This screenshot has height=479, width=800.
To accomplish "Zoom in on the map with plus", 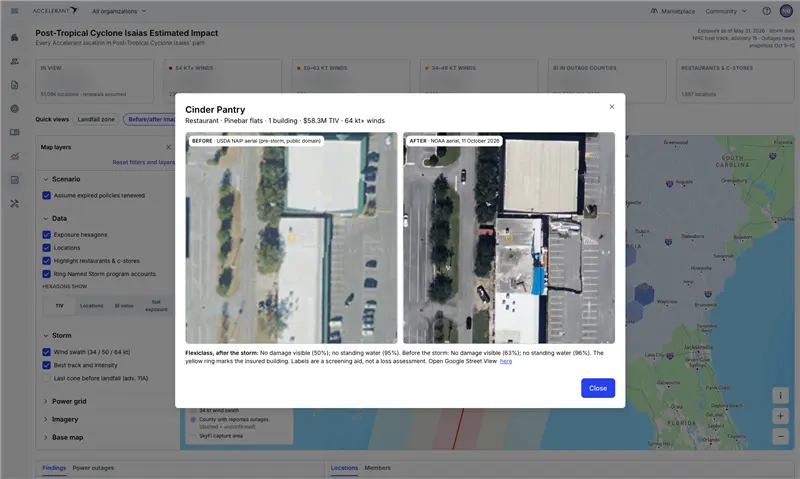I will 780,416.
